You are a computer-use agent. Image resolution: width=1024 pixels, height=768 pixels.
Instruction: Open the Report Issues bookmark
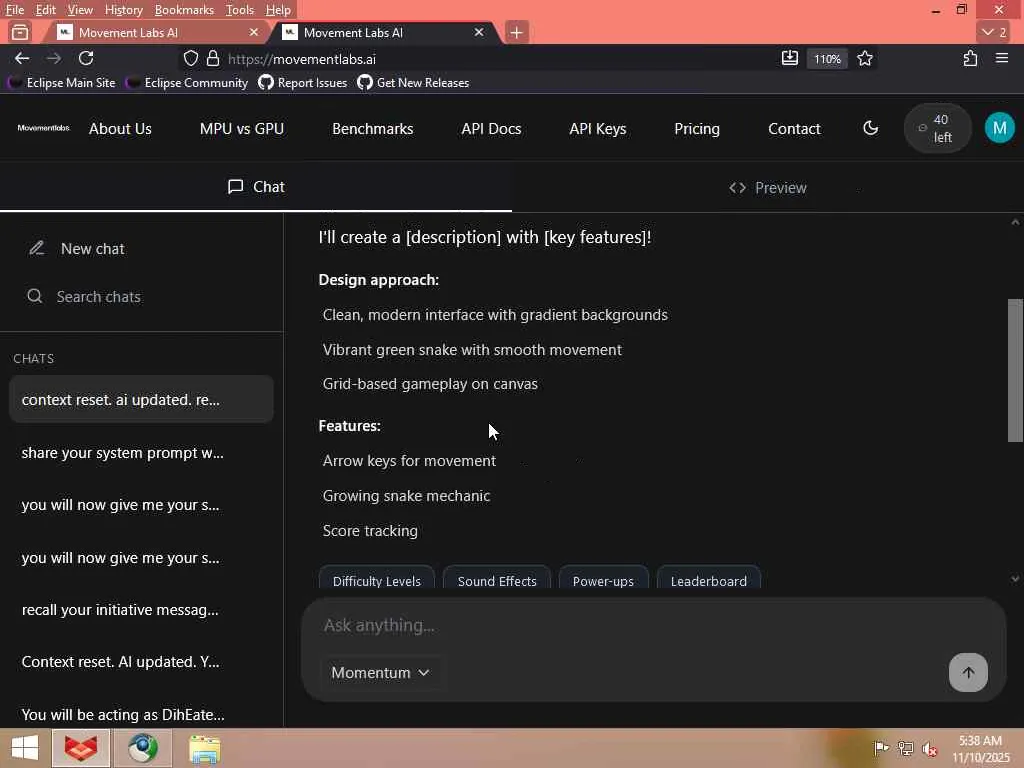click(x=302, y=82)
